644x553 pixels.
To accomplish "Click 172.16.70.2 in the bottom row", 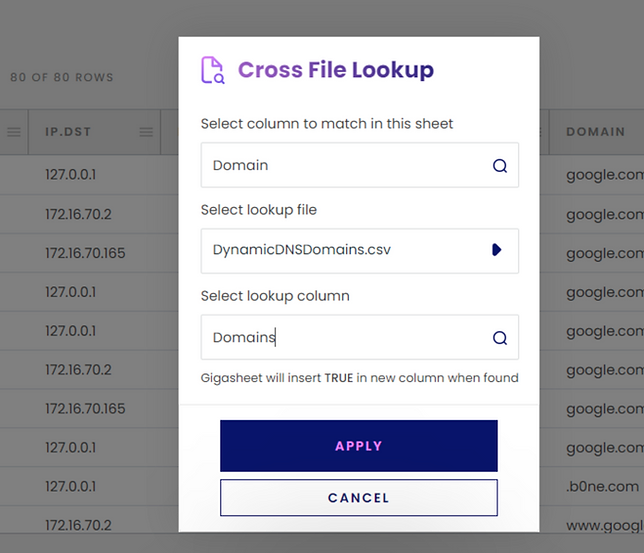I will coord(78,526).
